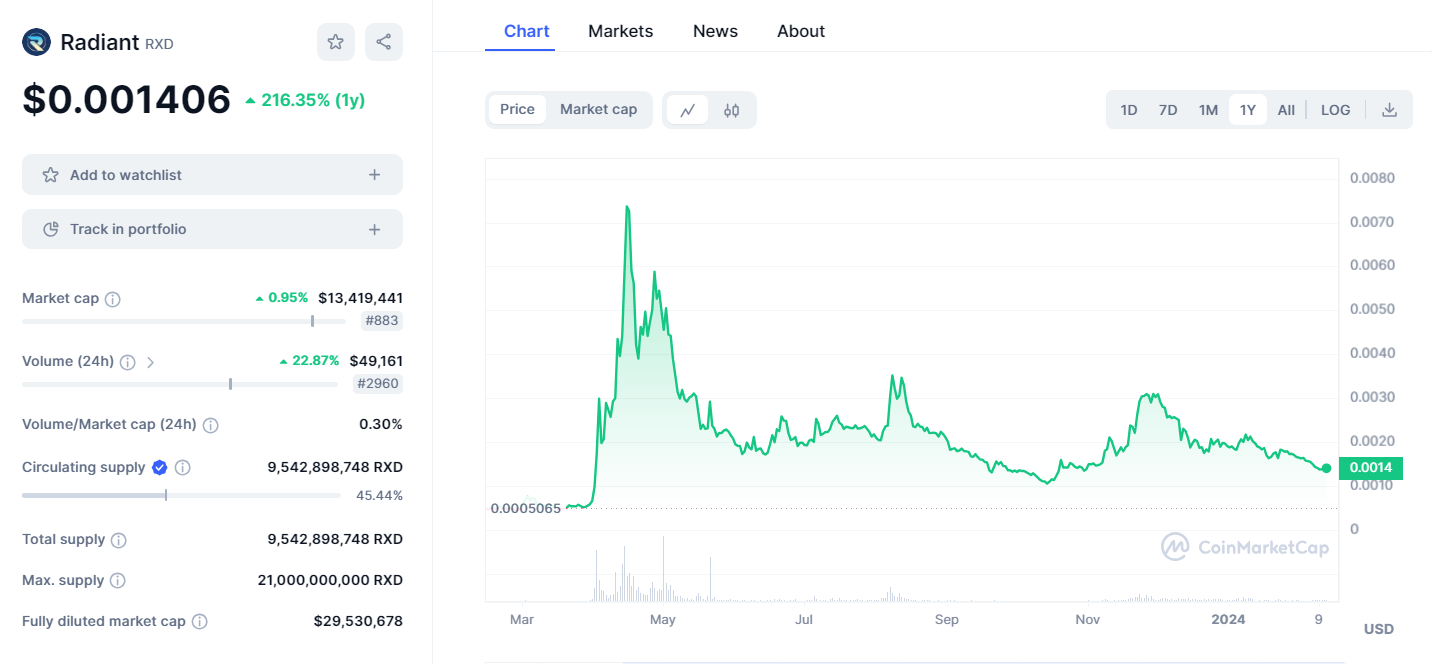
Task: Click Volume/Market cap (24h) info icon
Action: (x=210, y=425)
